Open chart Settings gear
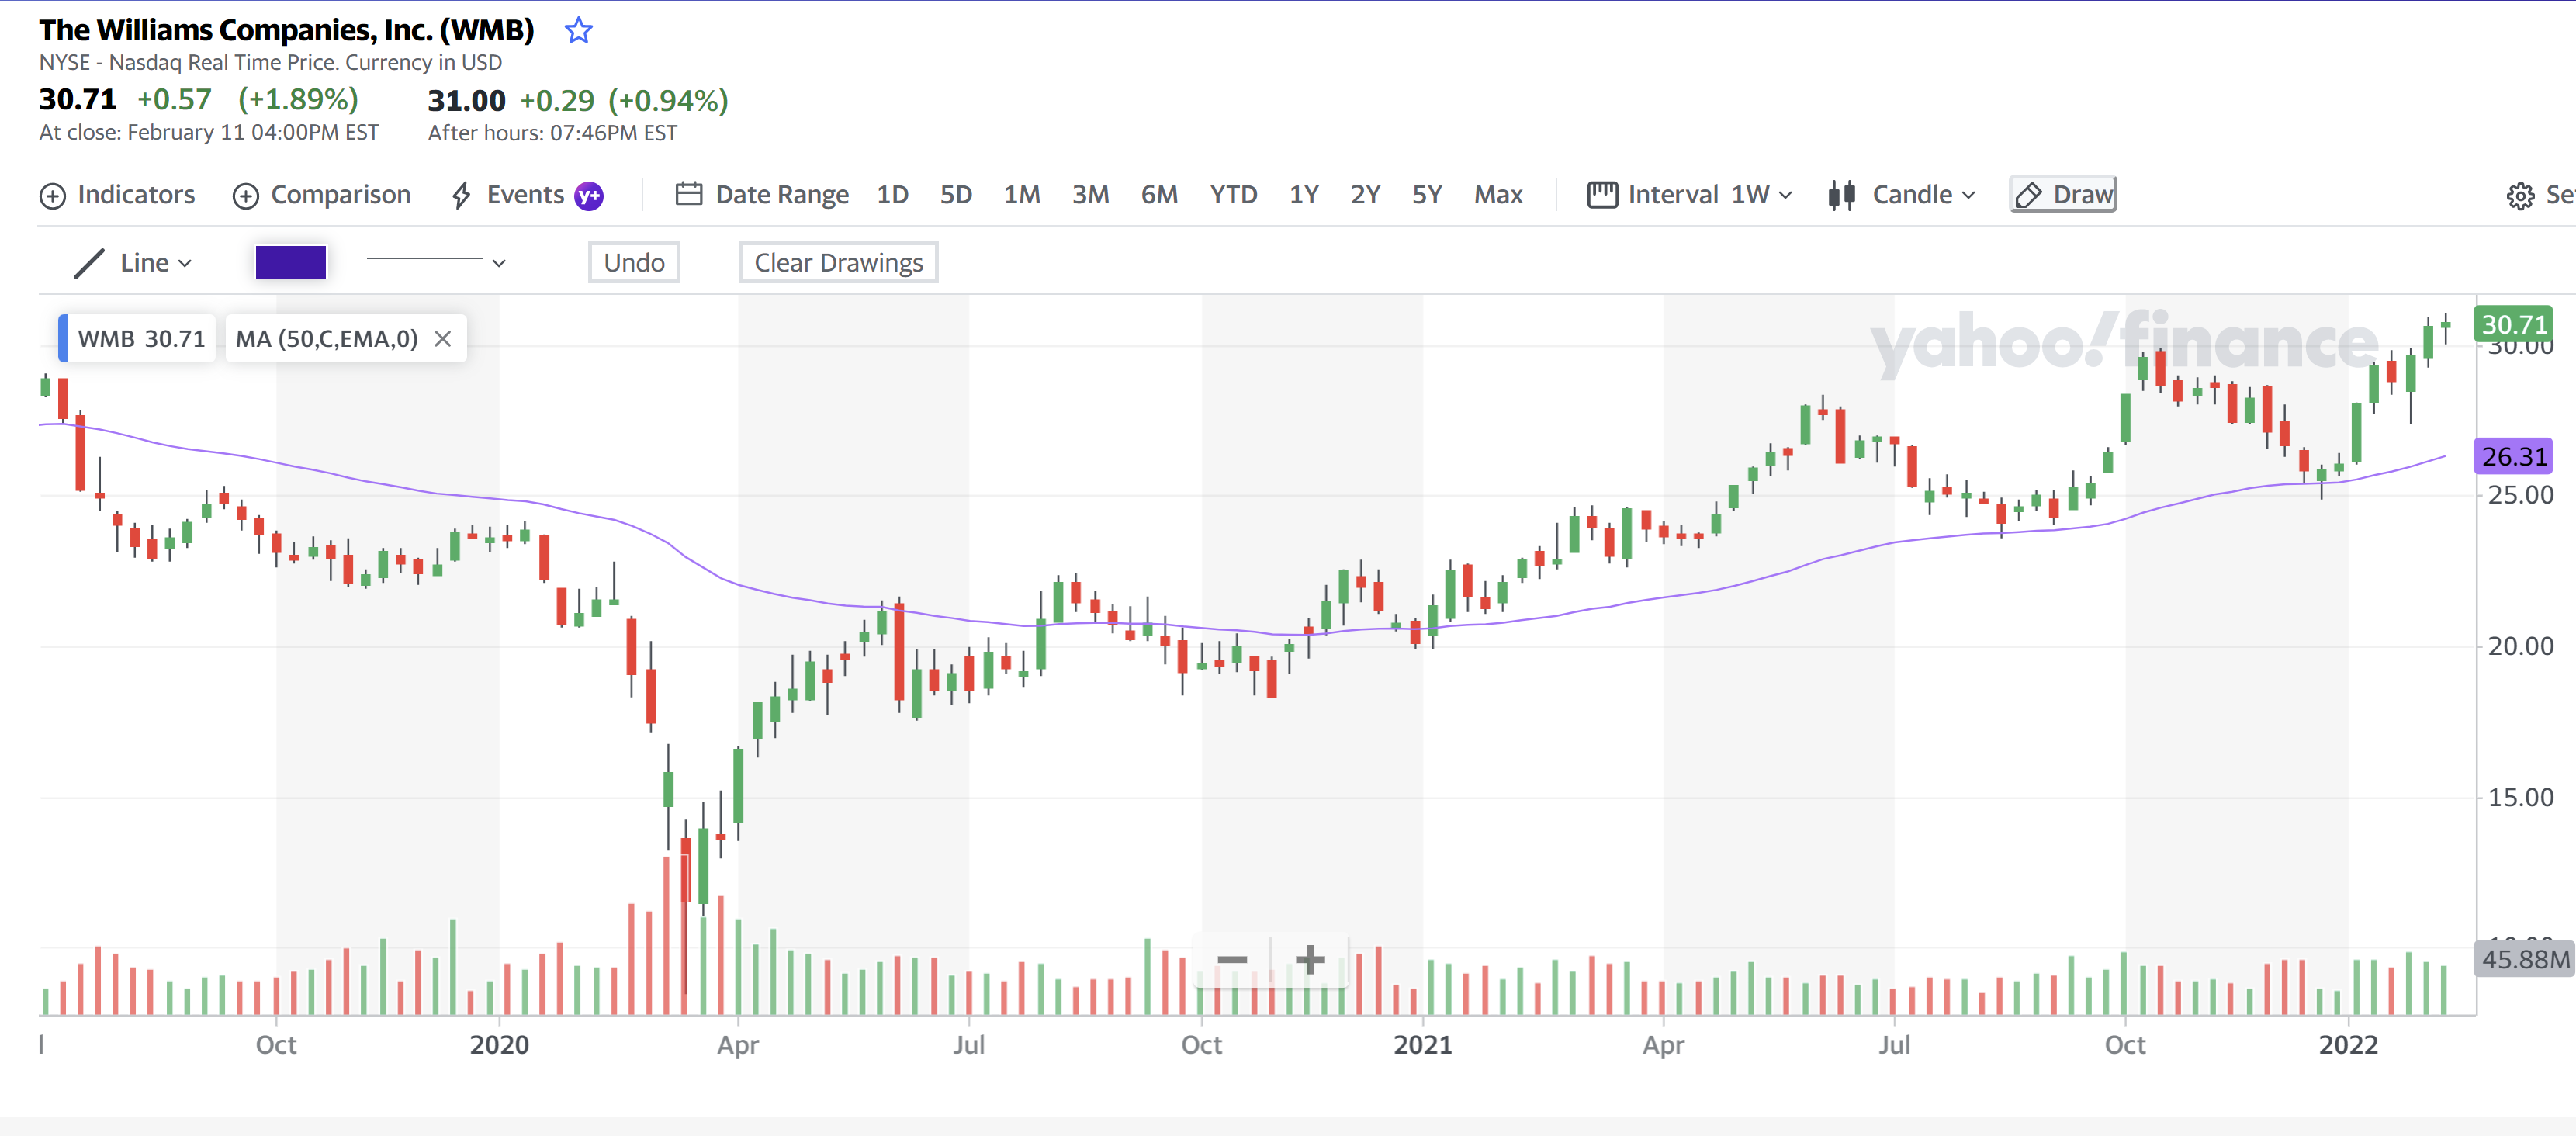The width and height of the screenshot is (2576, 1136). coord(2520,196)
